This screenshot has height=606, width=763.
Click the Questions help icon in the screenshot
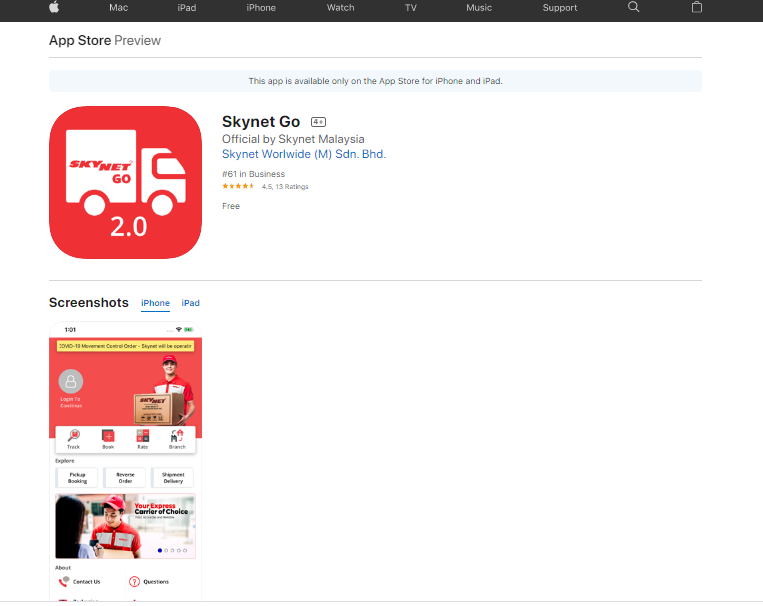point(135,581)
